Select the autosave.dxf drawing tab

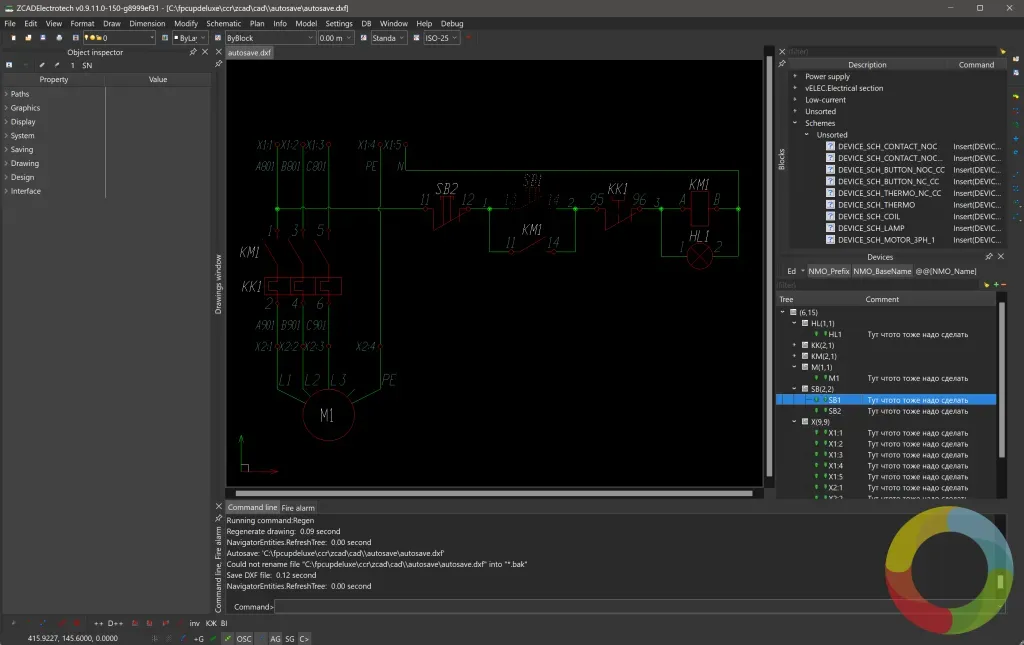(249, 53)
